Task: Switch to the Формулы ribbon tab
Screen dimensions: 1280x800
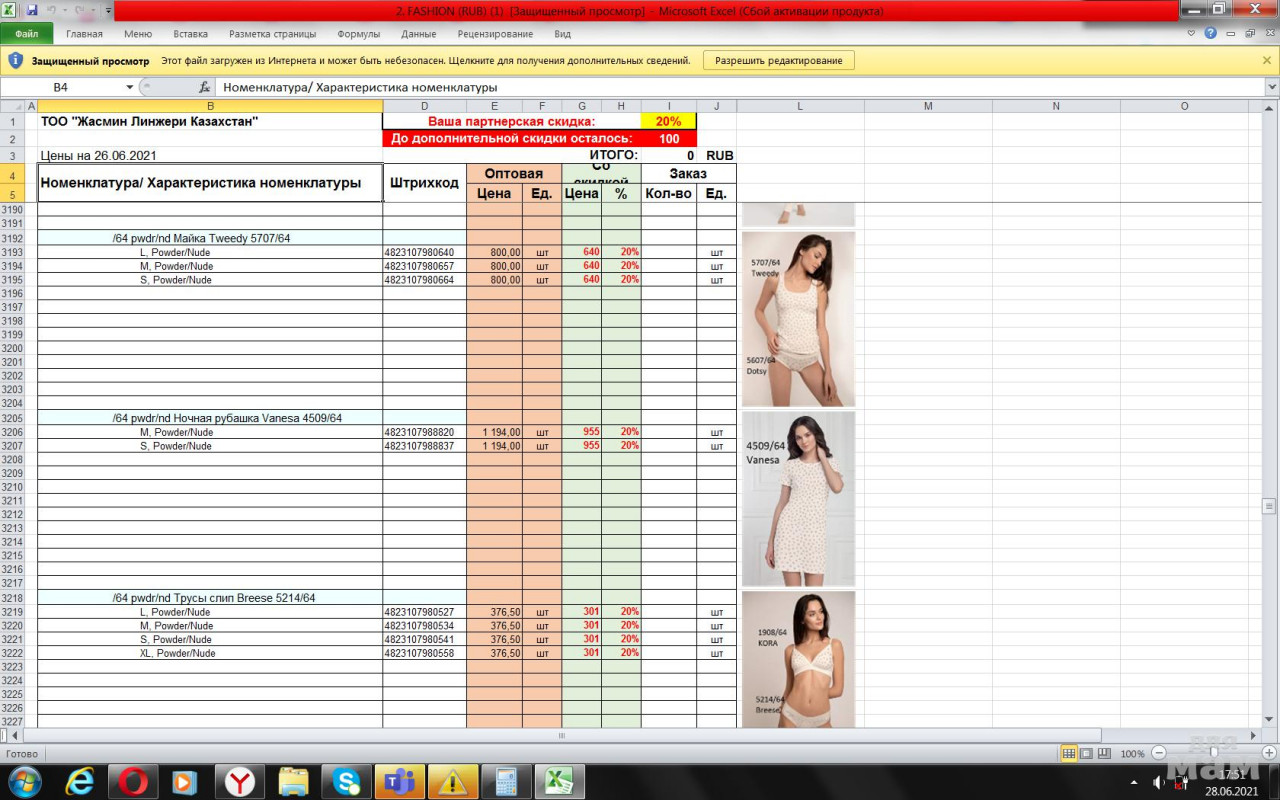Action: (359, 33)
